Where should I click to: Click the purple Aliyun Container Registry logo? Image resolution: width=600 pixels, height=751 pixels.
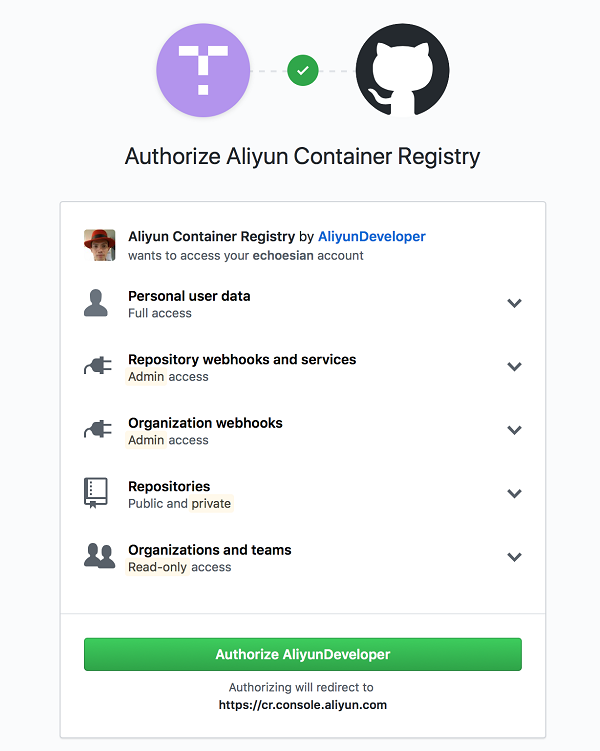(x=203, y=70)
